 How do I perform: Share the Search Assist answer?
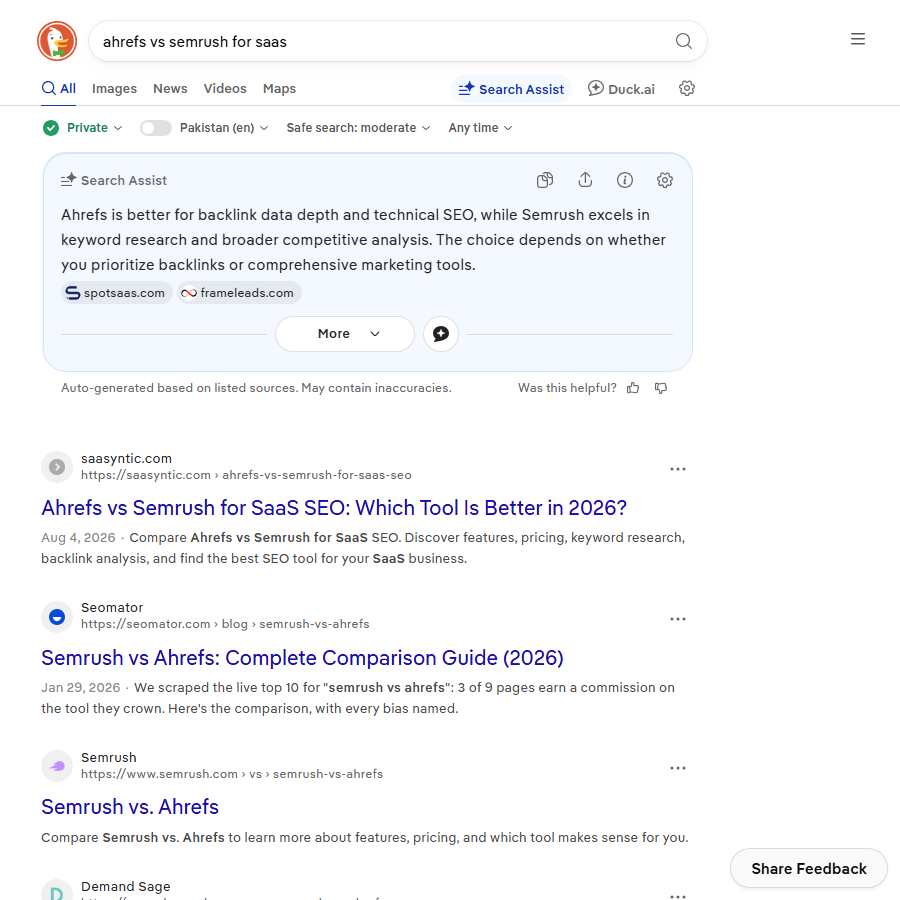(x=585, y=180)
